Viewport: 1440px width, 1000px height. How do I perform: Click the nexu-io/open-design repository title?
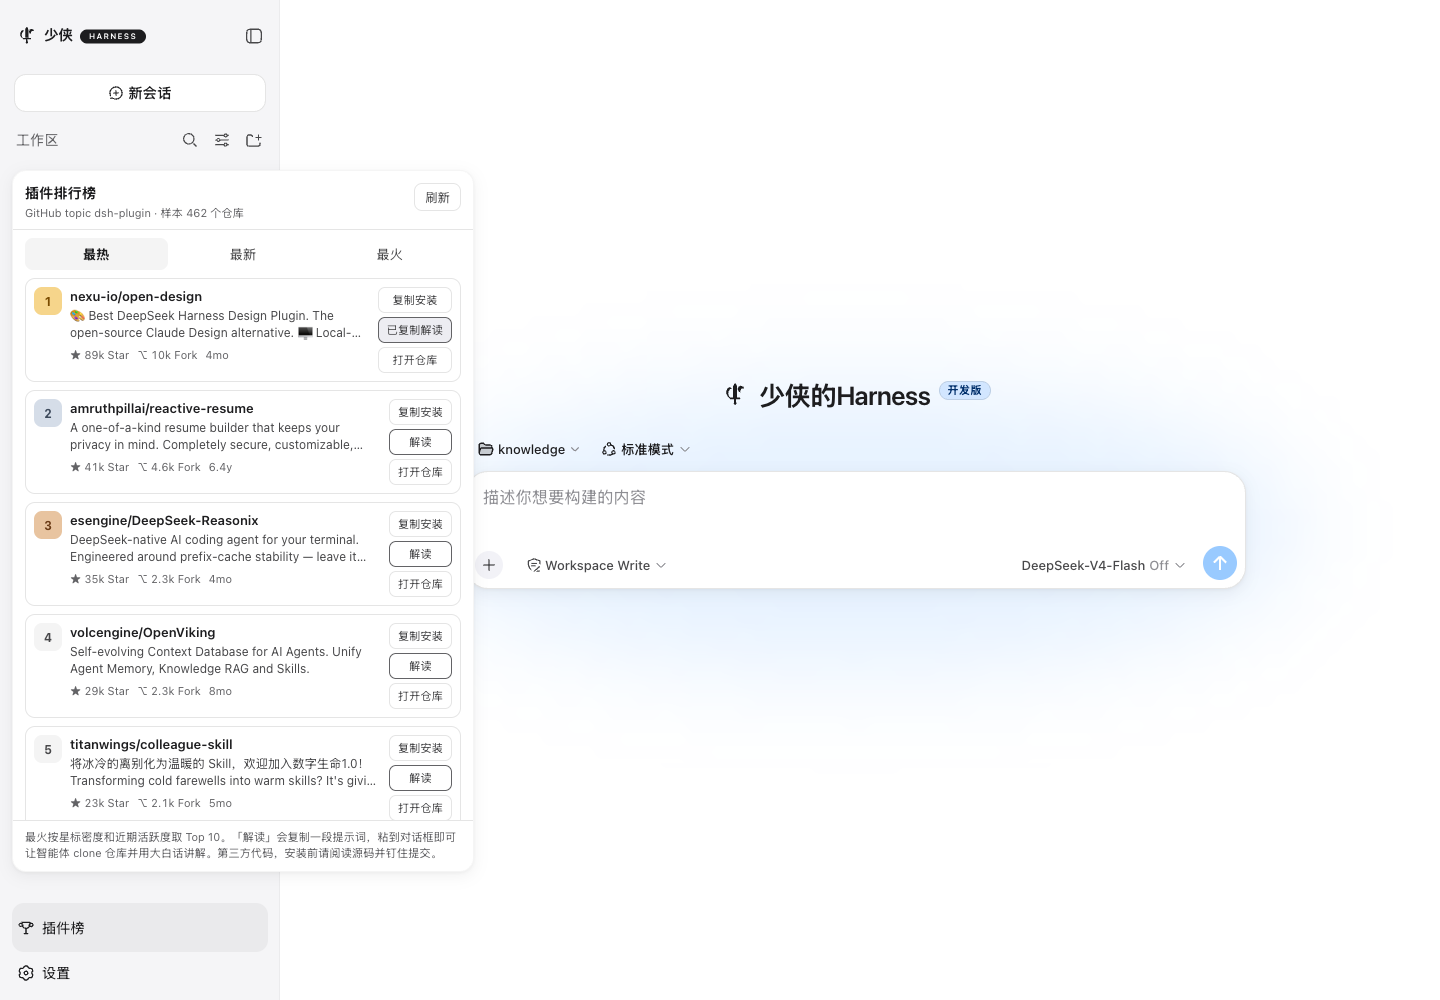coord(136,297)
